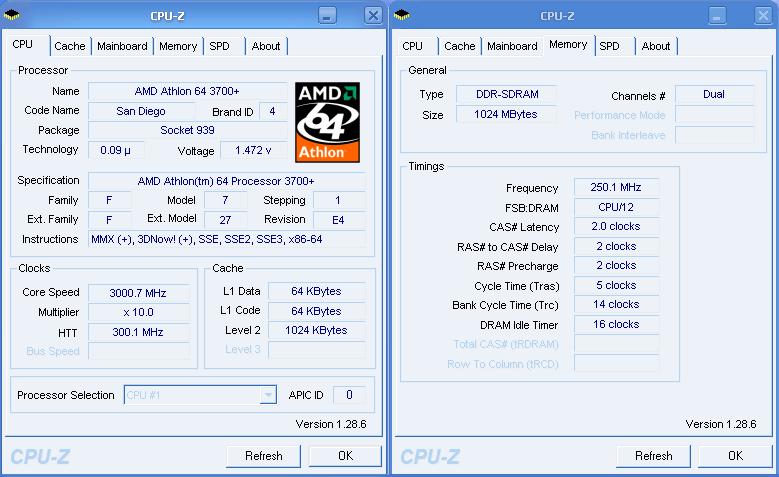The image size is (779, 477).
Task: Click the AMD Athlon 64 logo image
Action: (x=327, y=122)
